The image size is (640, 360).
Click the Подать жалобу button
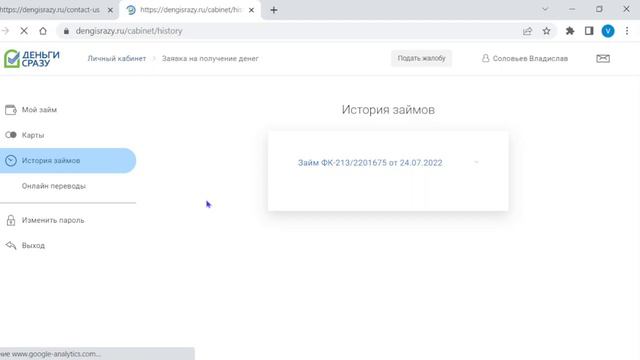tap(421, 58)
